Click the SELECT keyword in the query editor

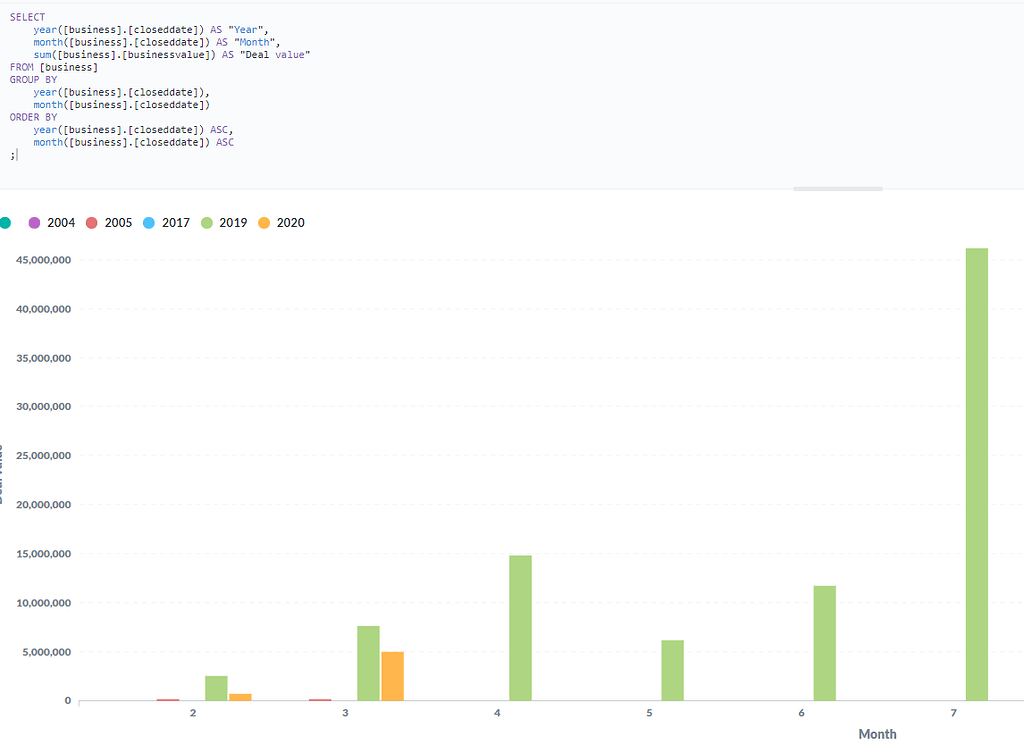pyautogui.click(x=27, y=16)
